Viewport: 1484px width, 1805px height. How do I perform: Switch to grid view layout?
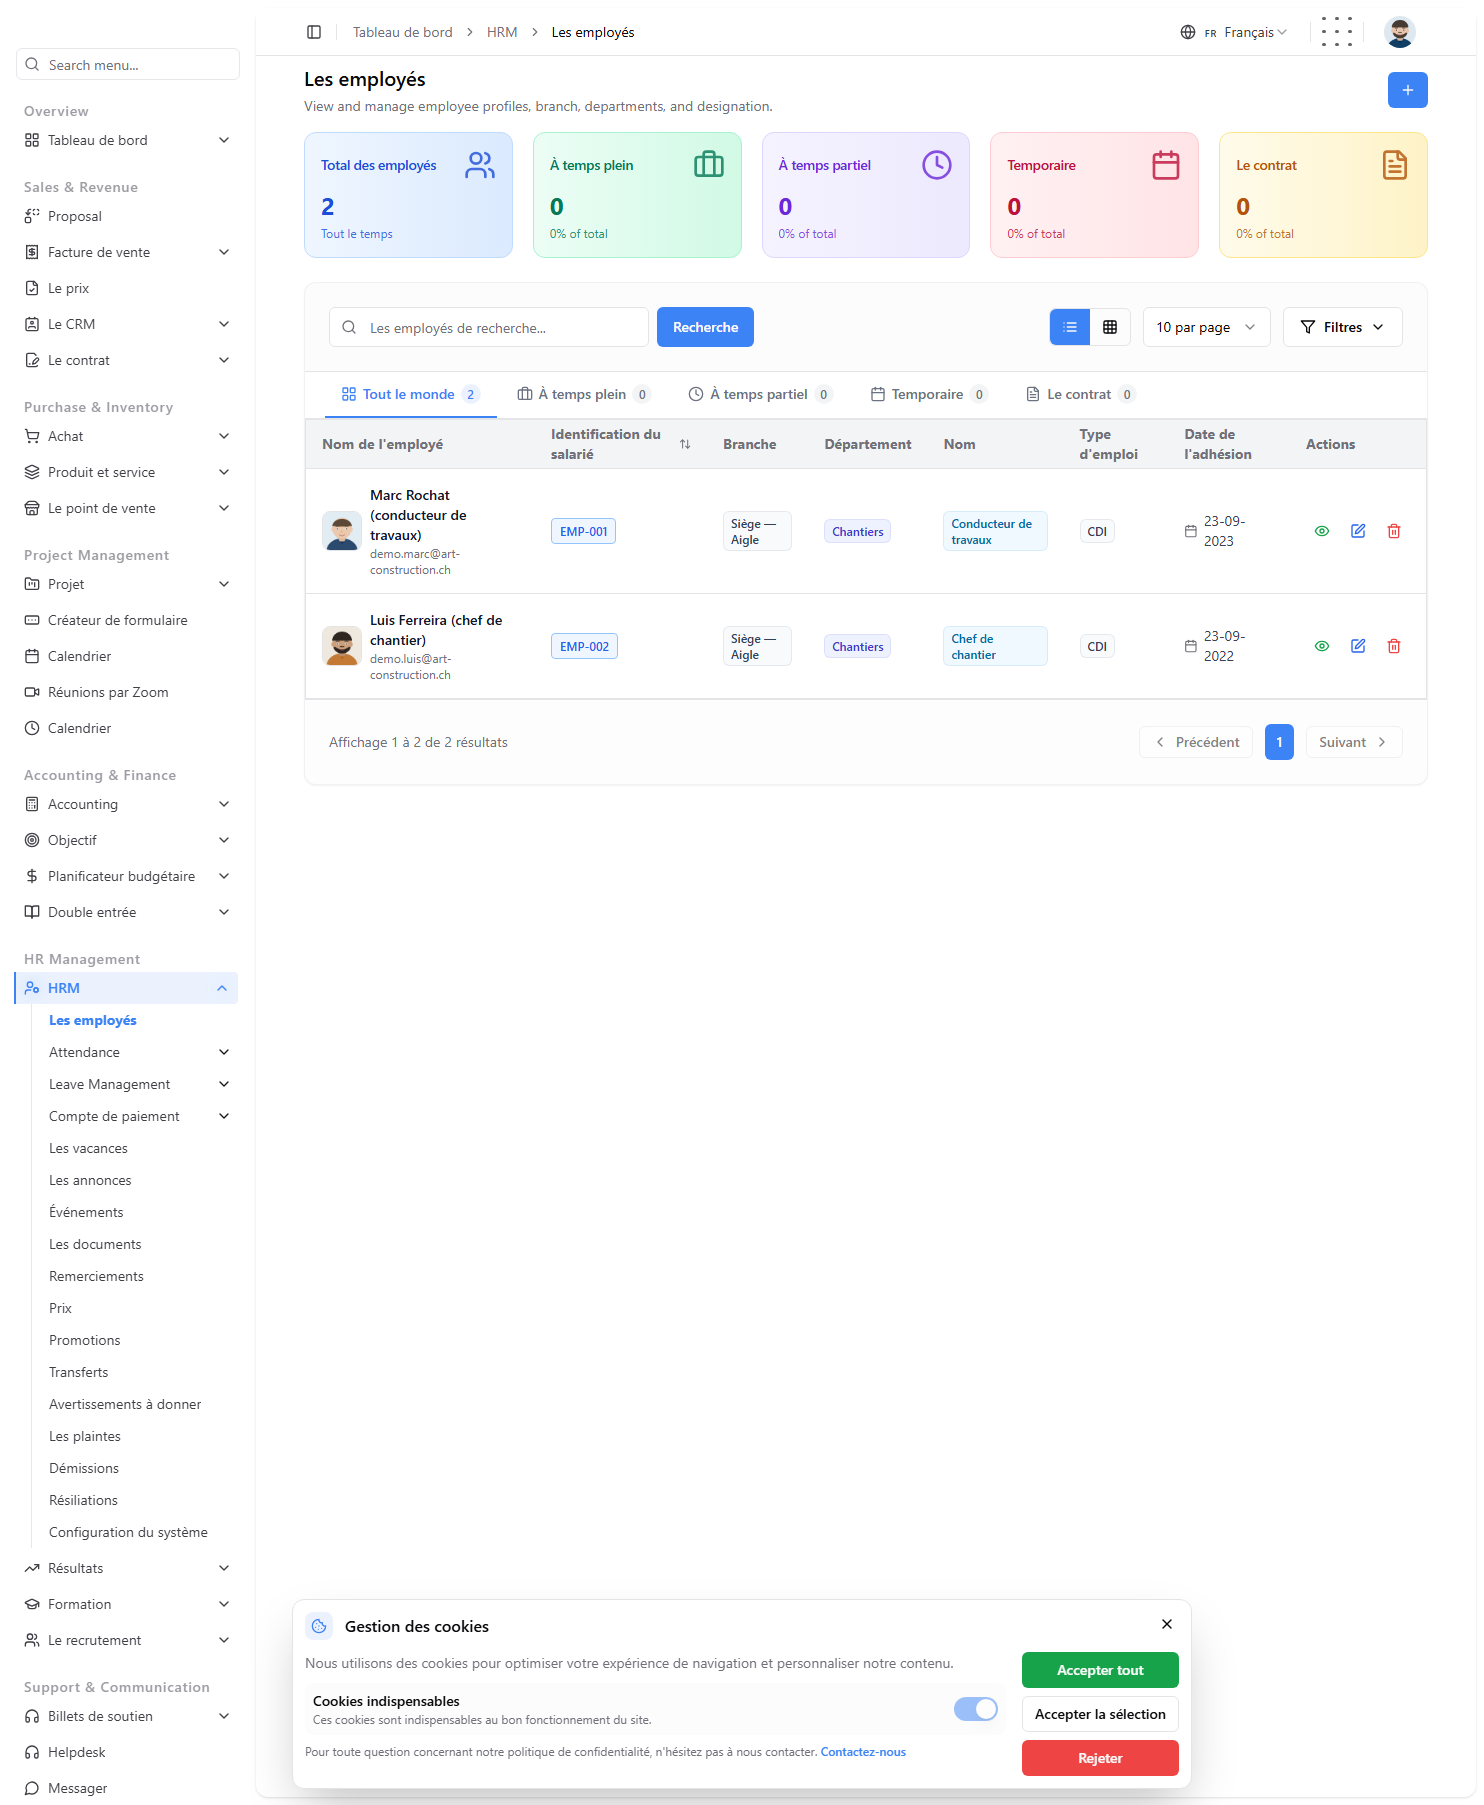point(1110,327)
